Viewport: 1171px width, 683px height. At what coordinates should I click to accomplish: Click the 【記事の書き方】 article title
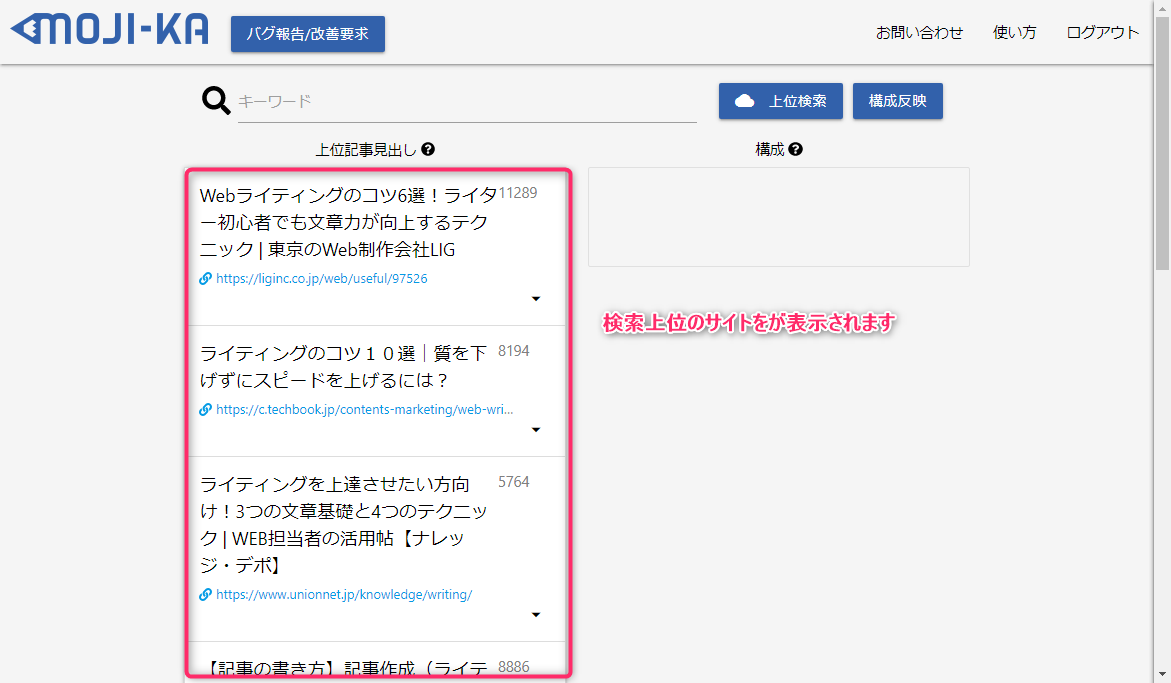[x=344, y=668]
